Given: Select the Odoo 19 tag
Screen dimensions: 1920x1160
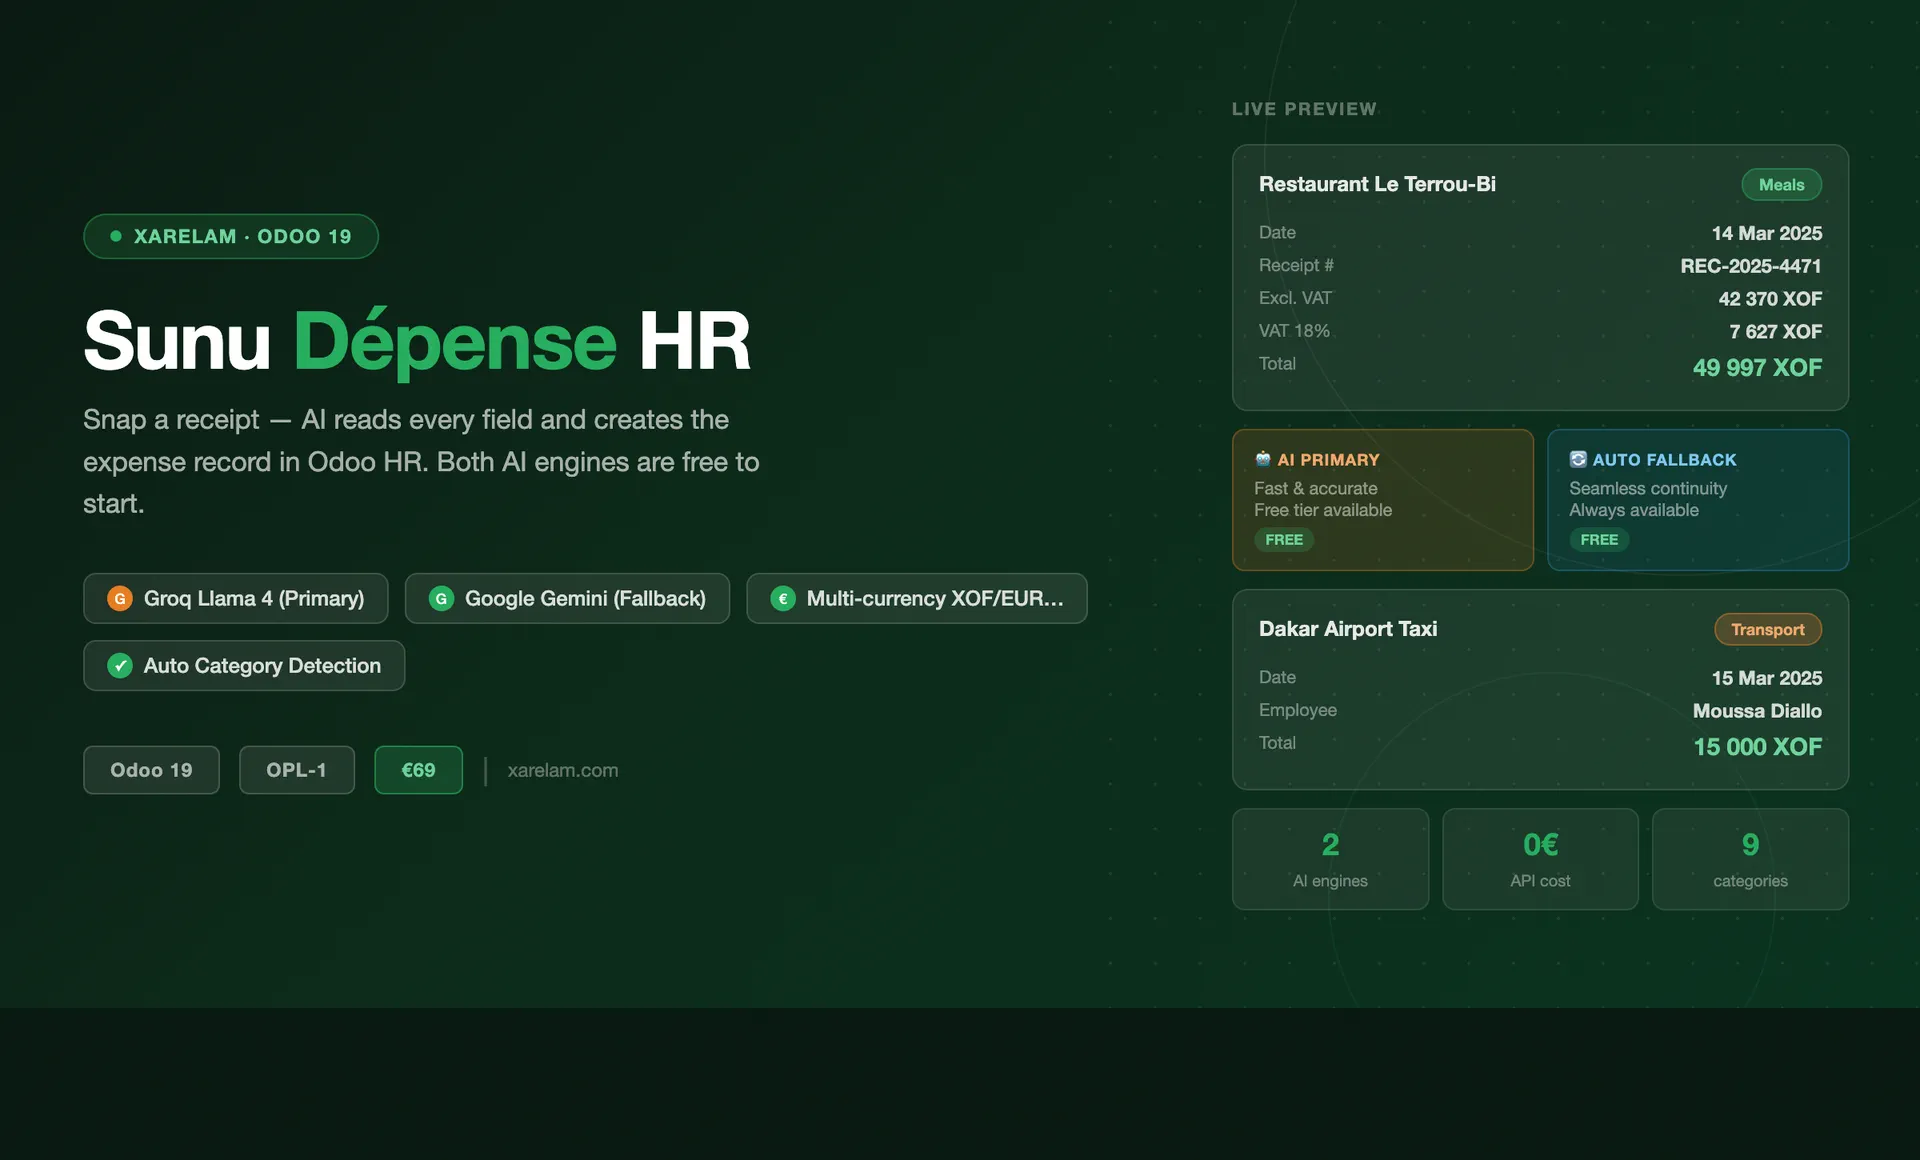Looking at the screenshot, I should [151, 770].
